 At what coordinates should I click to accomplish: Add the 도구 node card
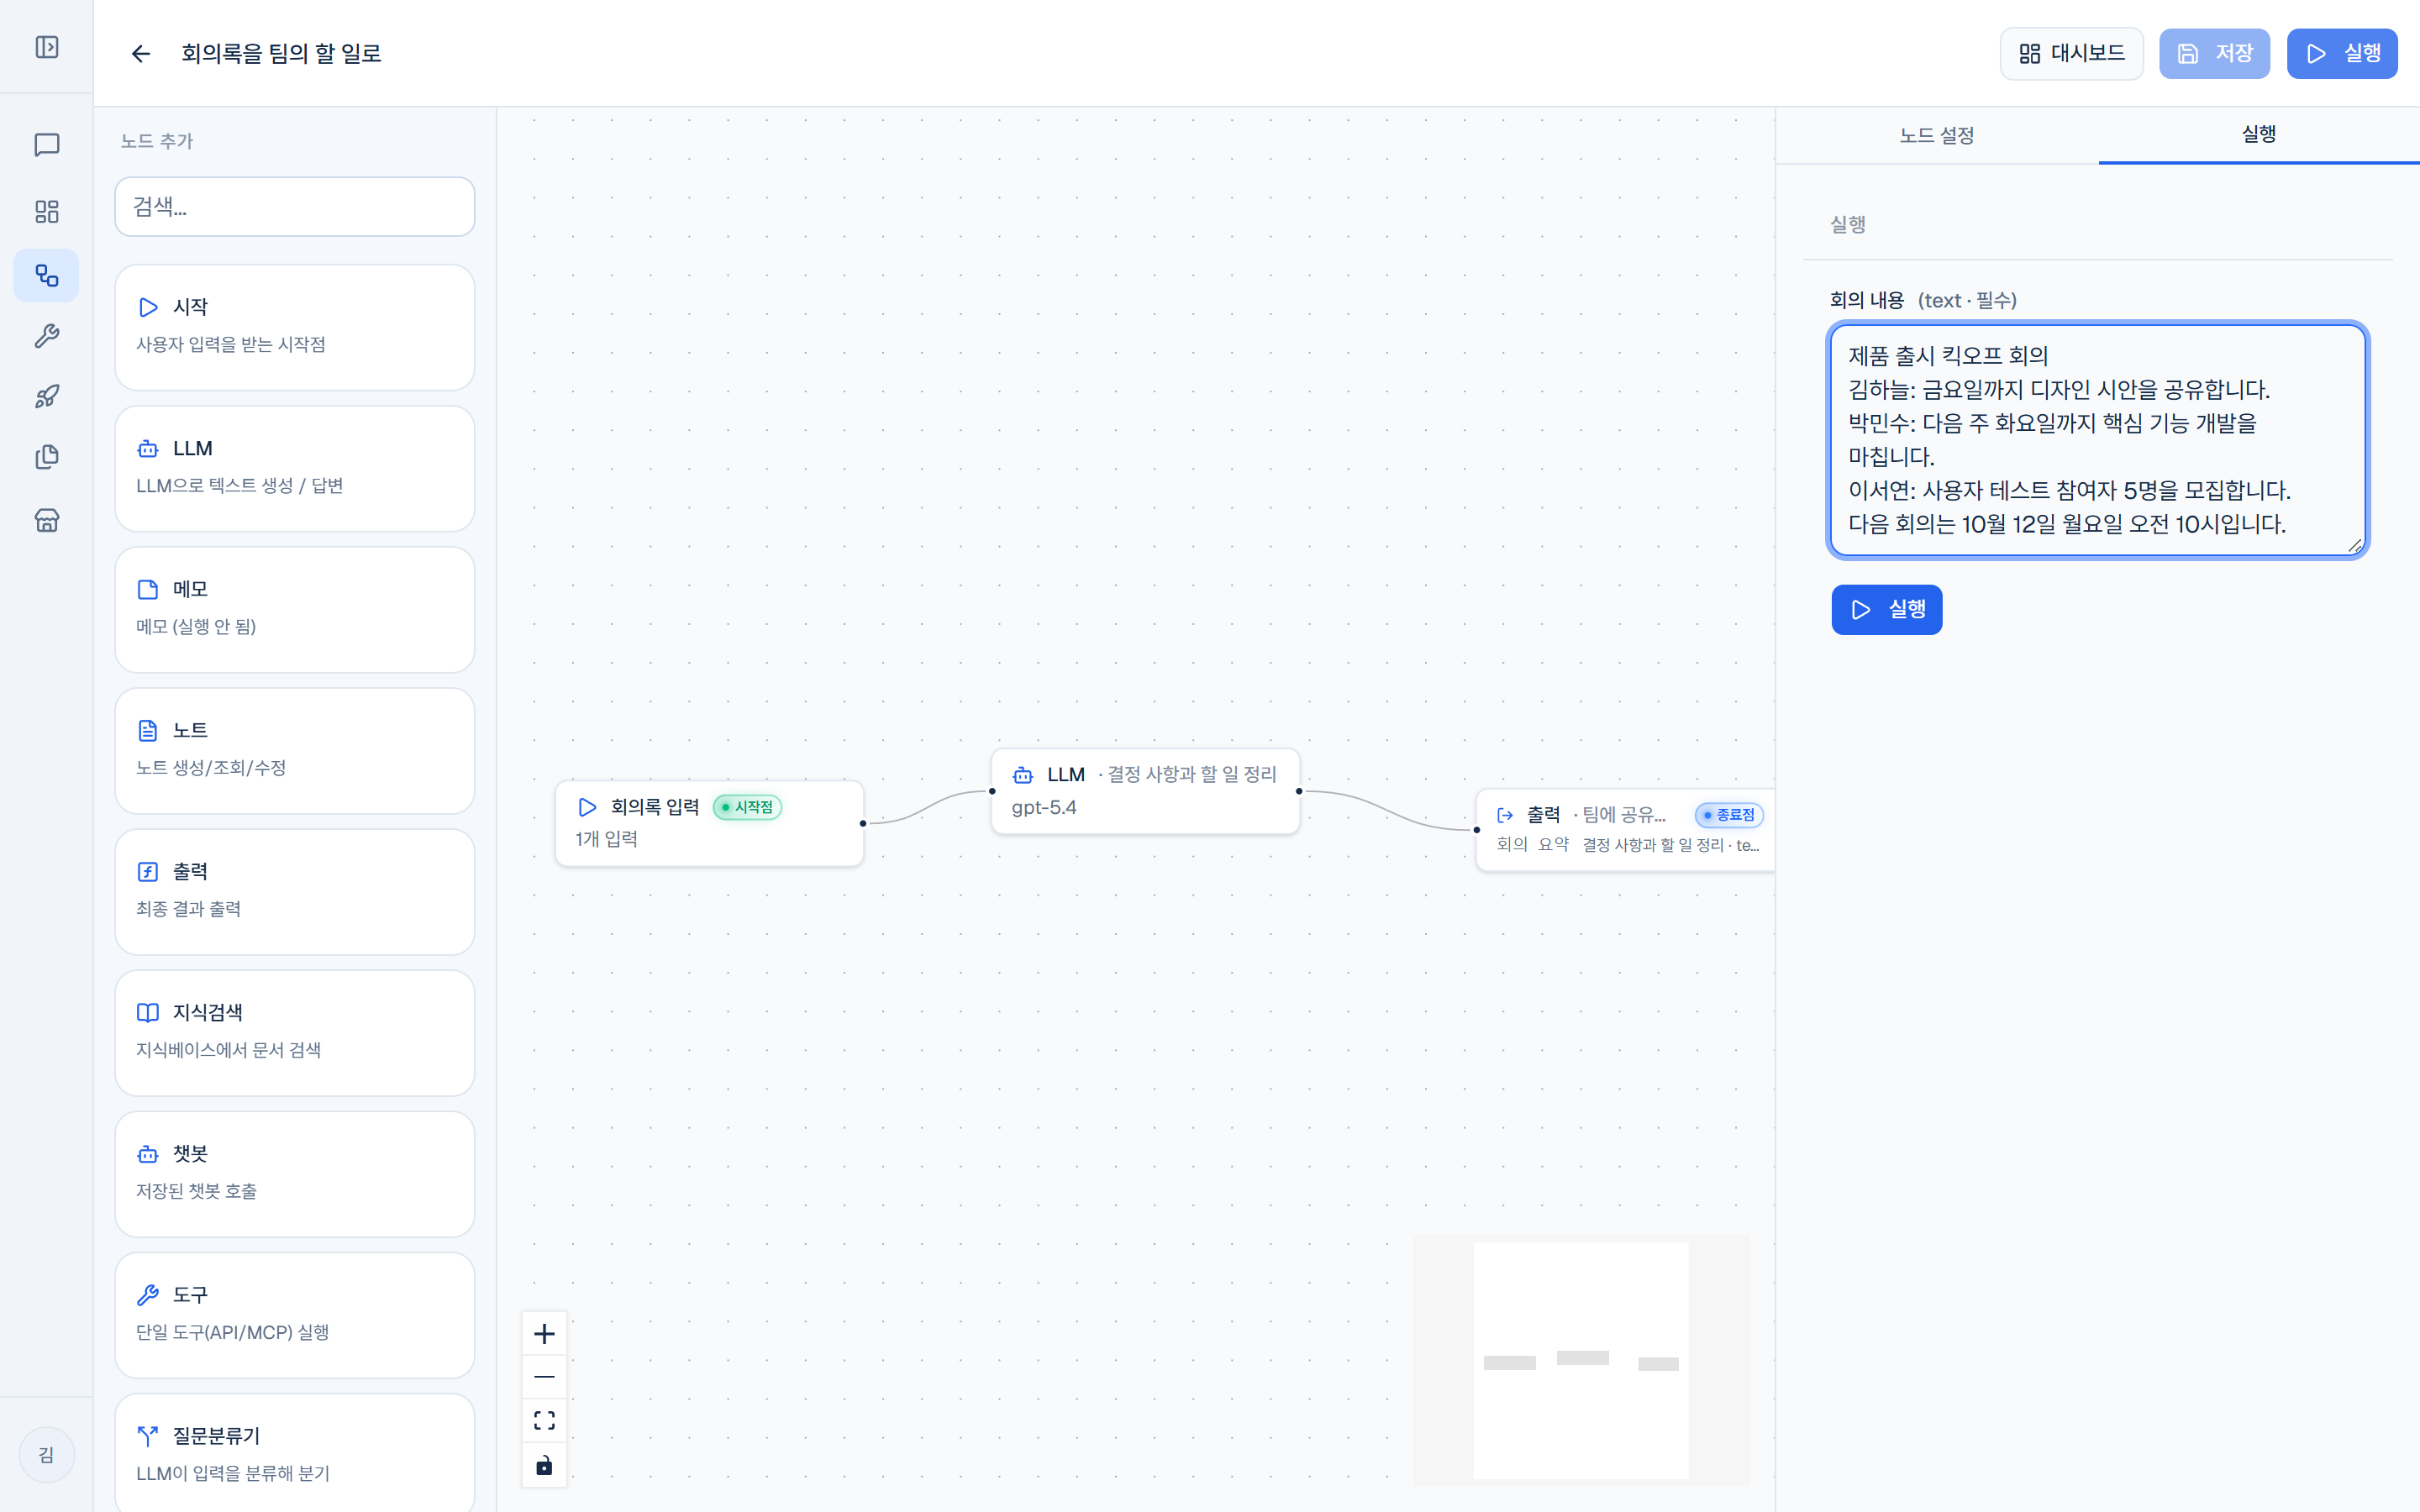coord(295,1315)
